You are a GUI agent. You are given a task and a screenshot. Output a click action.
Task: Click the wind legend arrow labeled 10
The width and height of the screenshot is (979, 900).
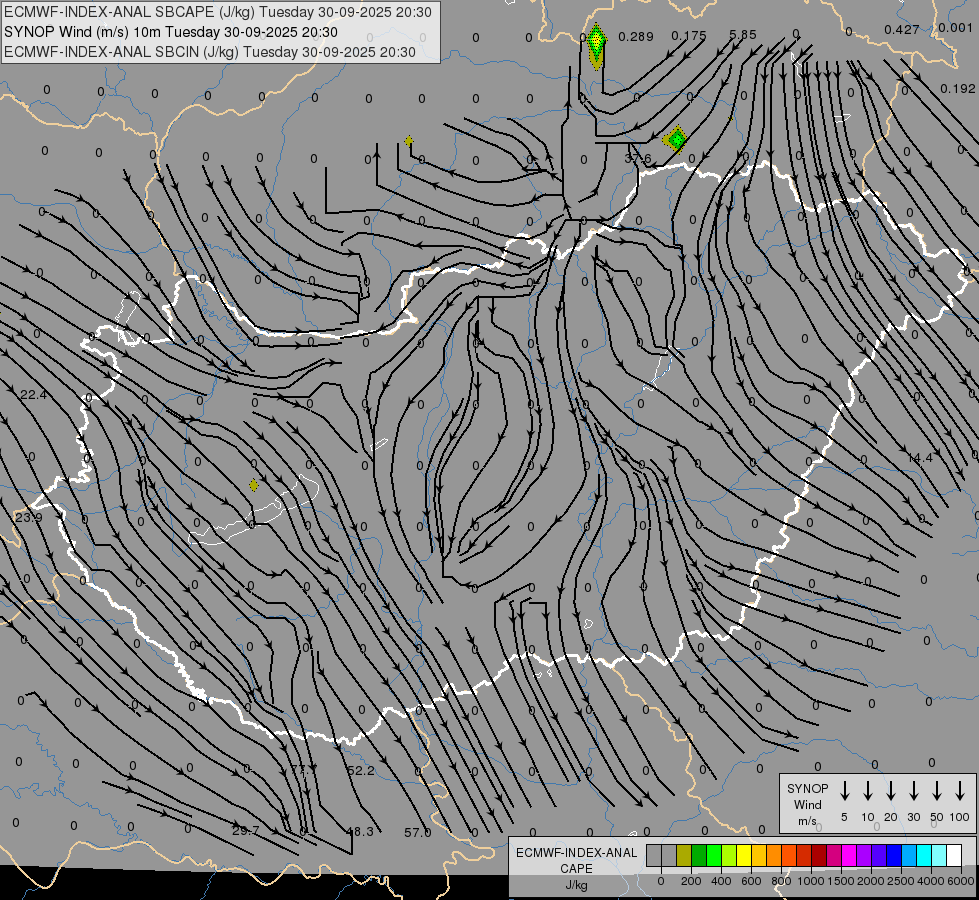tap(868, 791)
